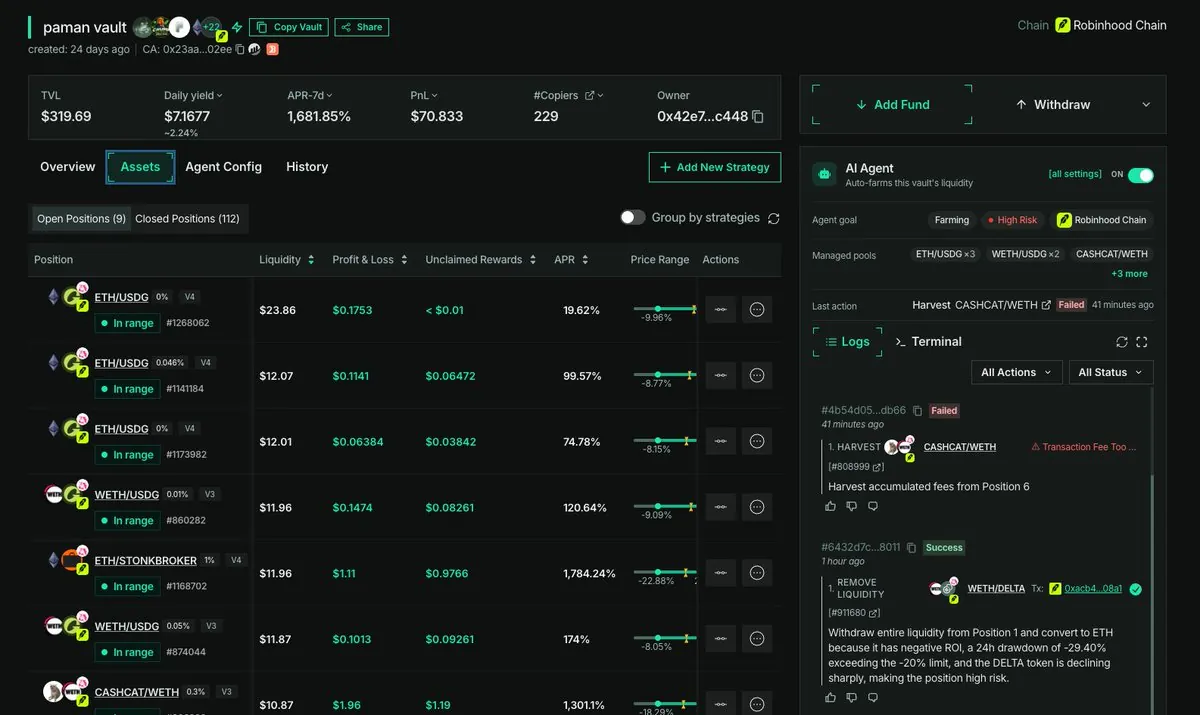
Task: Open the All Actions filter
Action: pos(1016,372)
